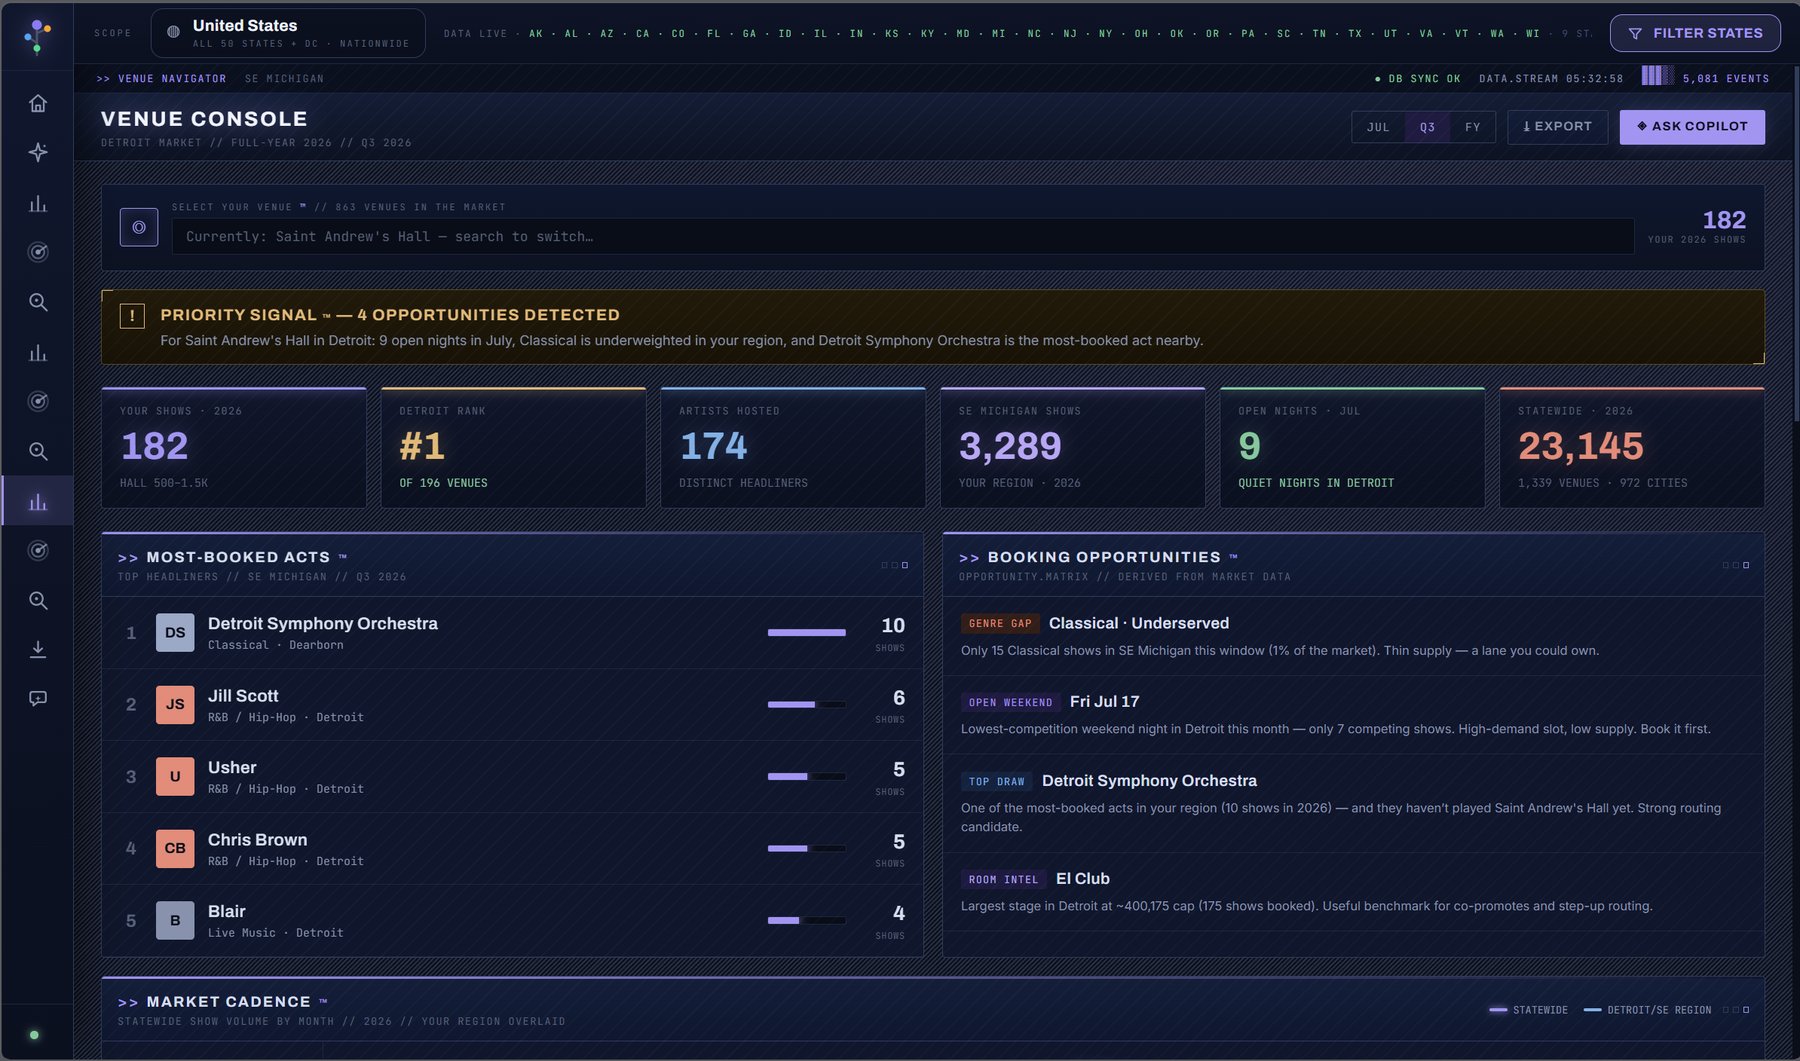Click Detroit Symphony Orchestra's show-count bar

(807, 632)
